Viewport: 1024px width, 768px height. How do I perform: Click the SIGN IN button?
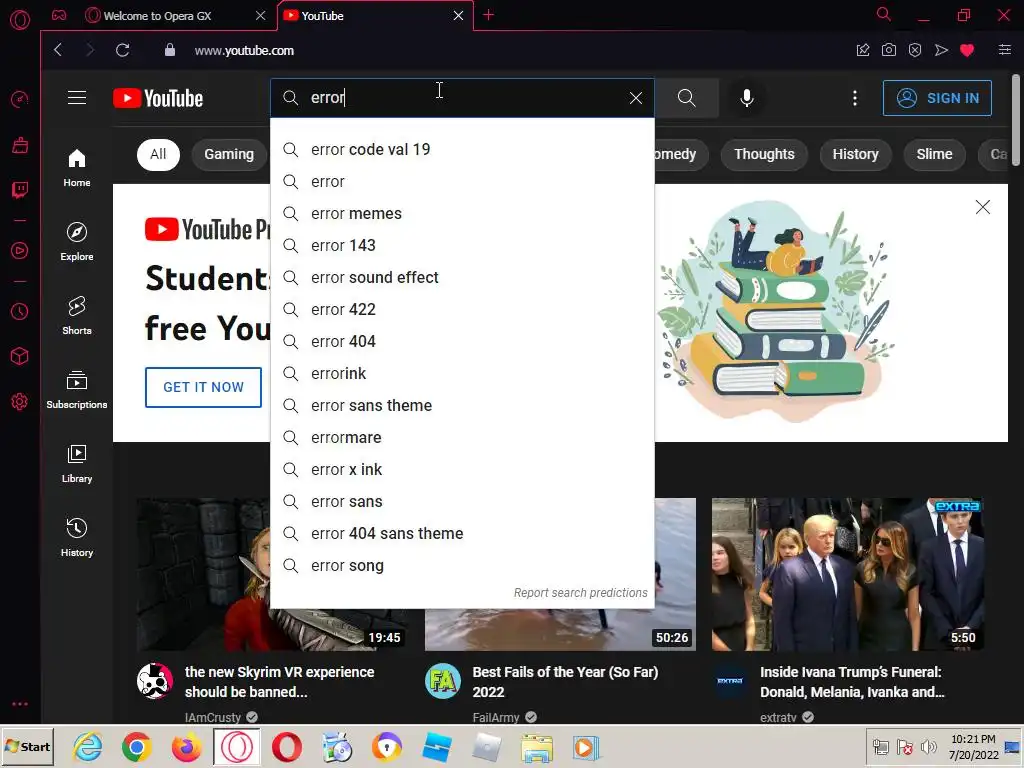937,98
